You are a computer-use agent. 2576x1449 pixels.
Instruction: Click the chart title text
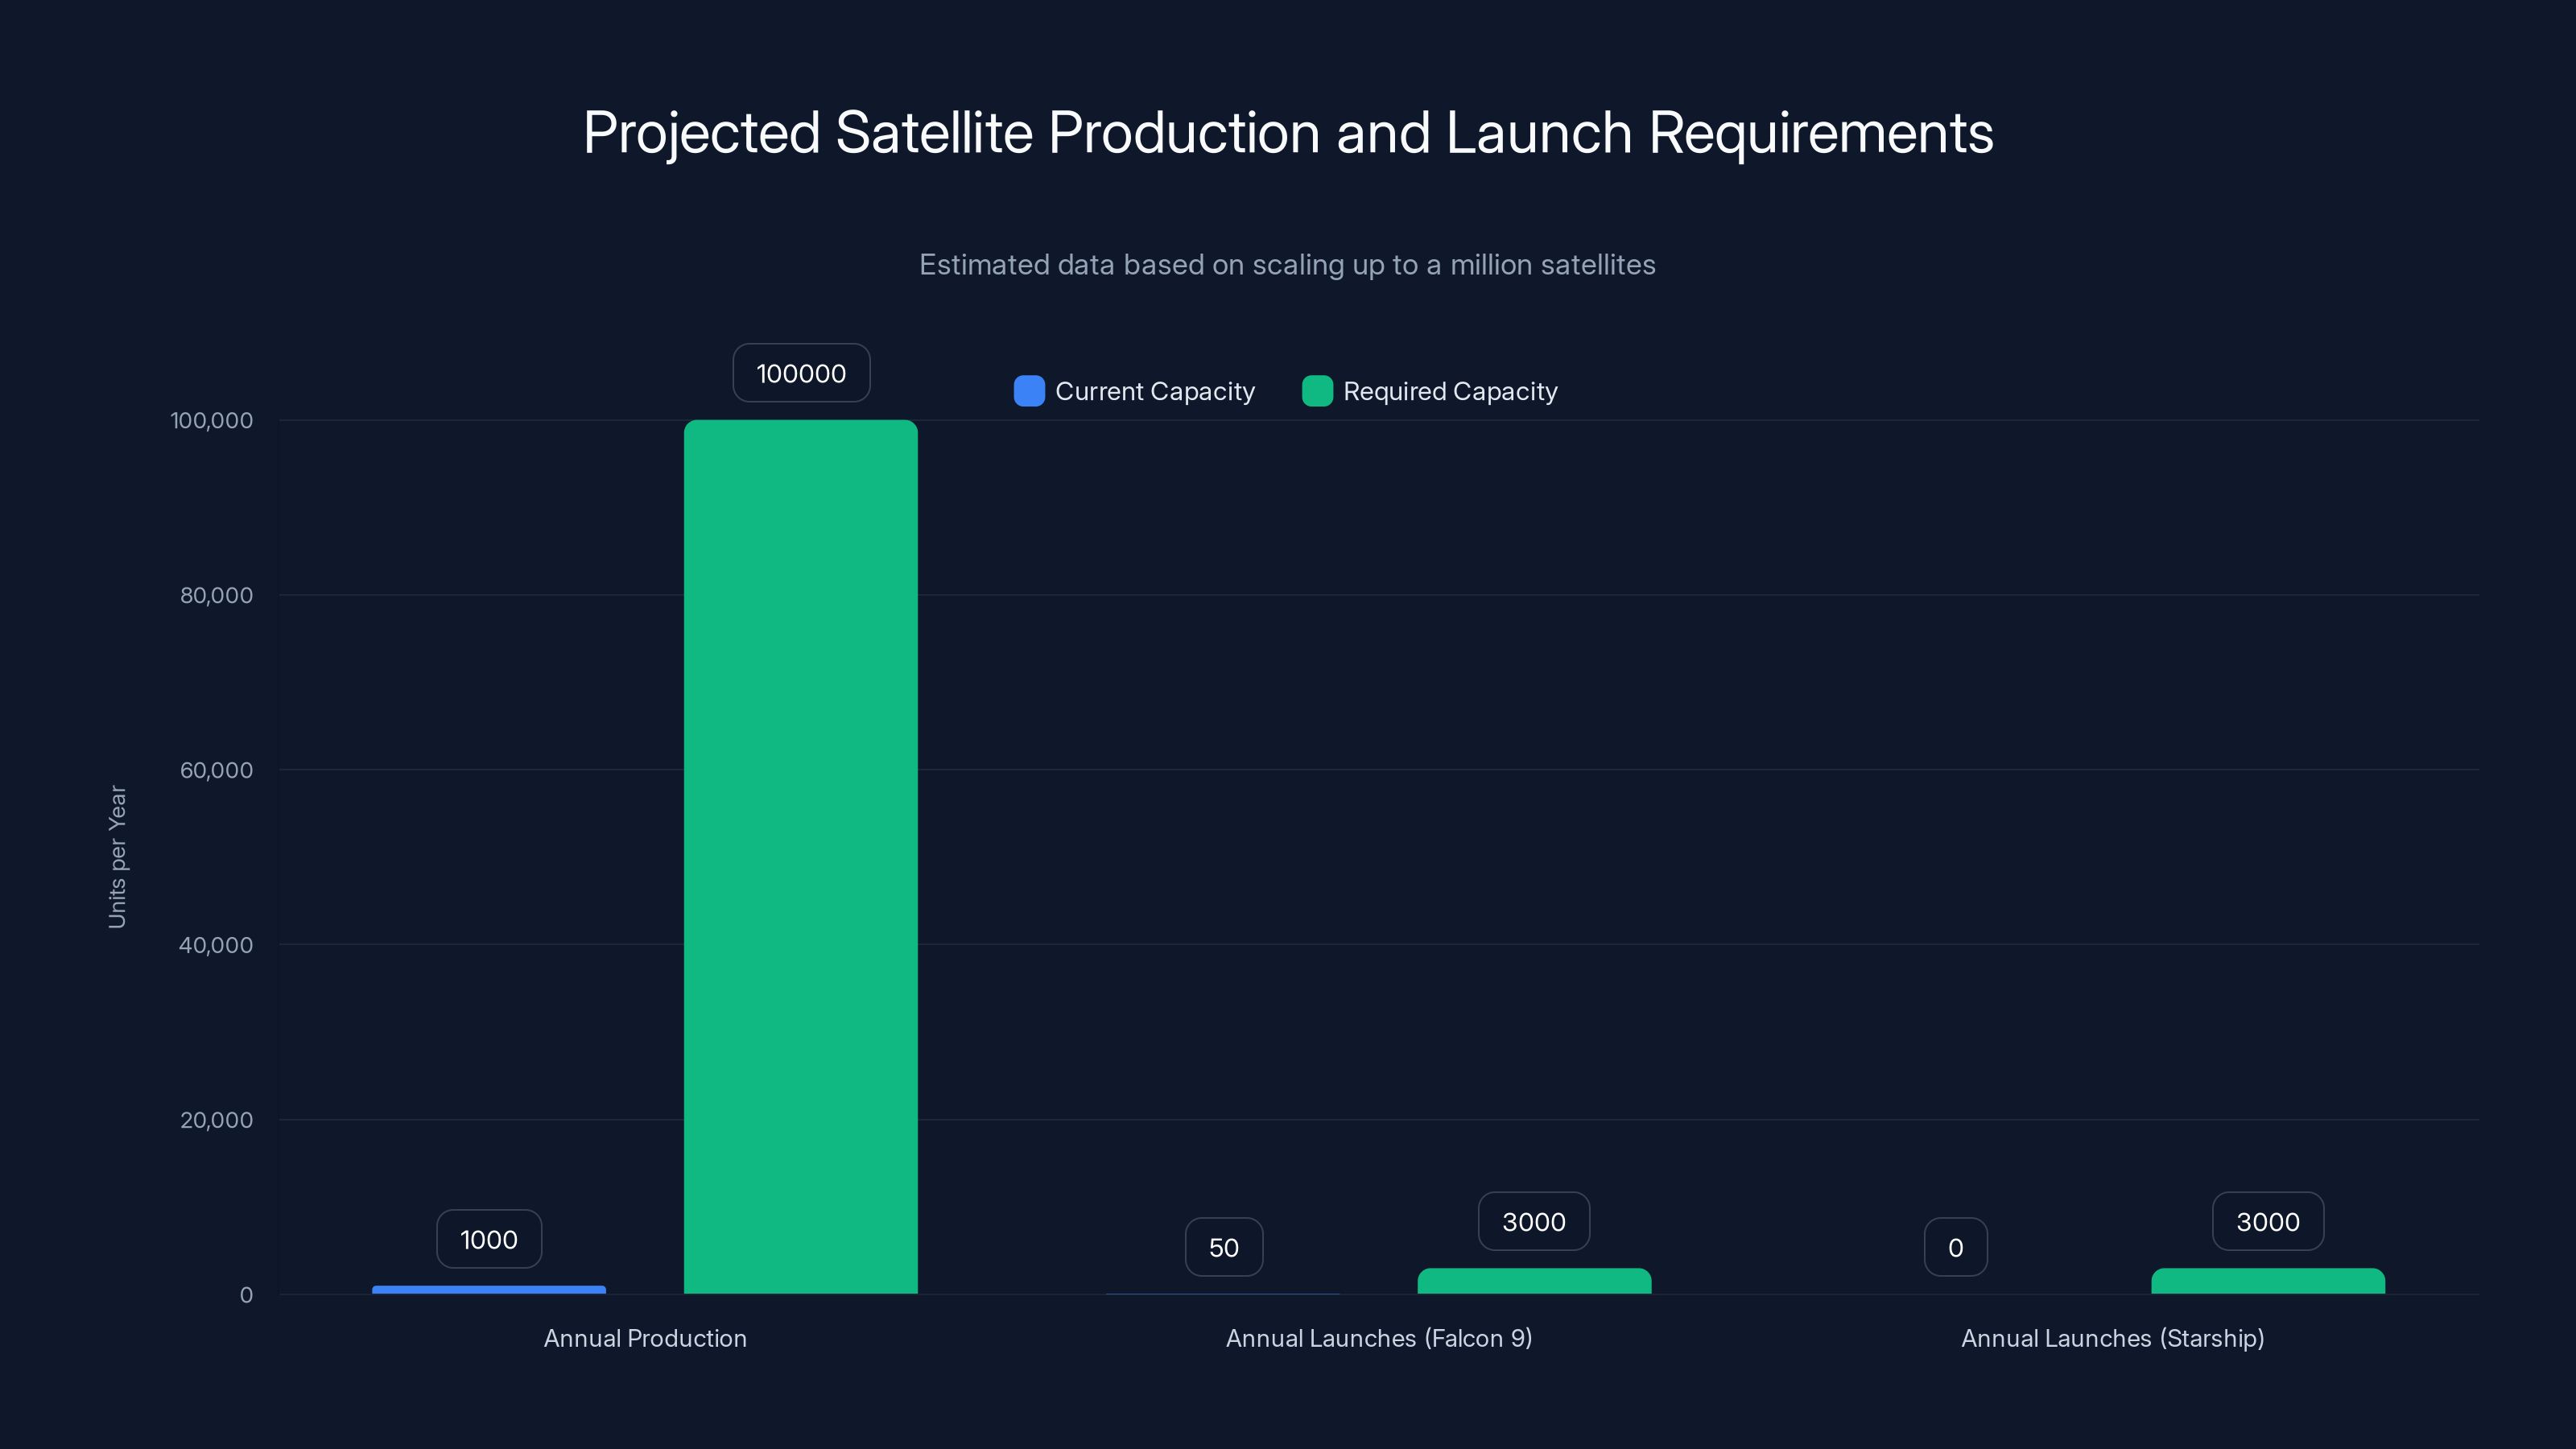coord(1287,131)
